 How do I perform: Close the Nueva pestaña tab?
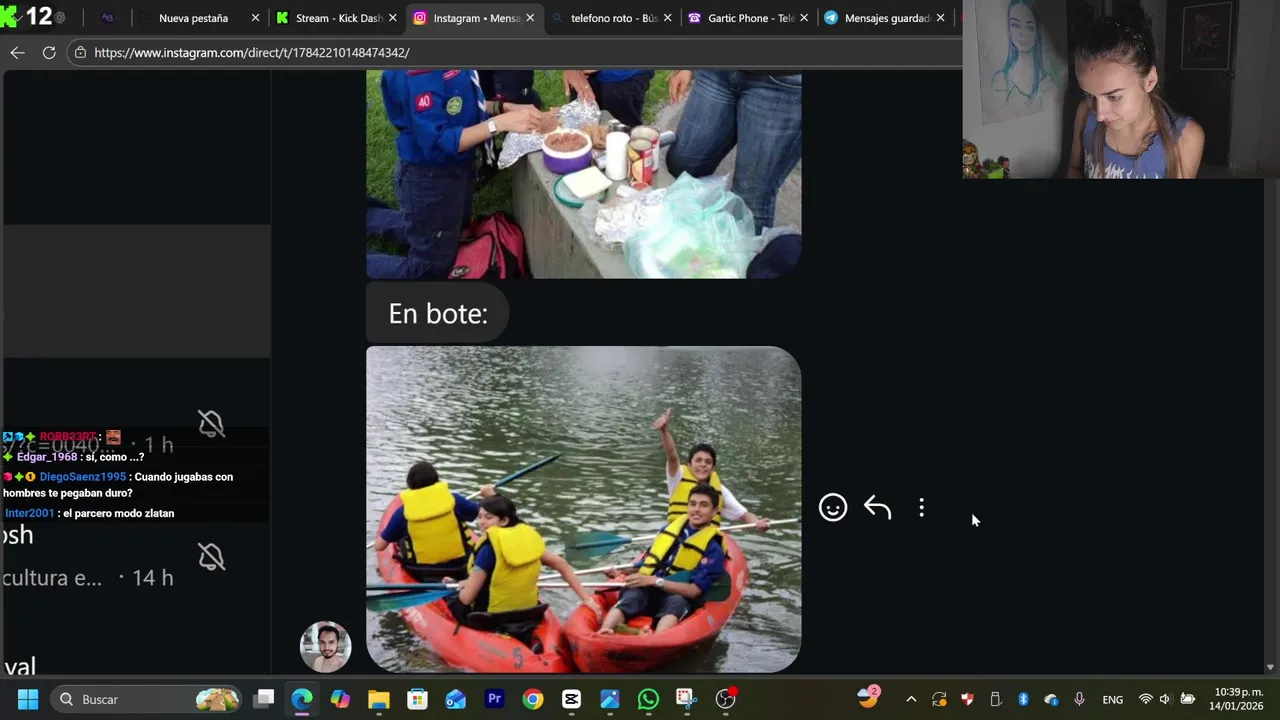coord(255,18)
